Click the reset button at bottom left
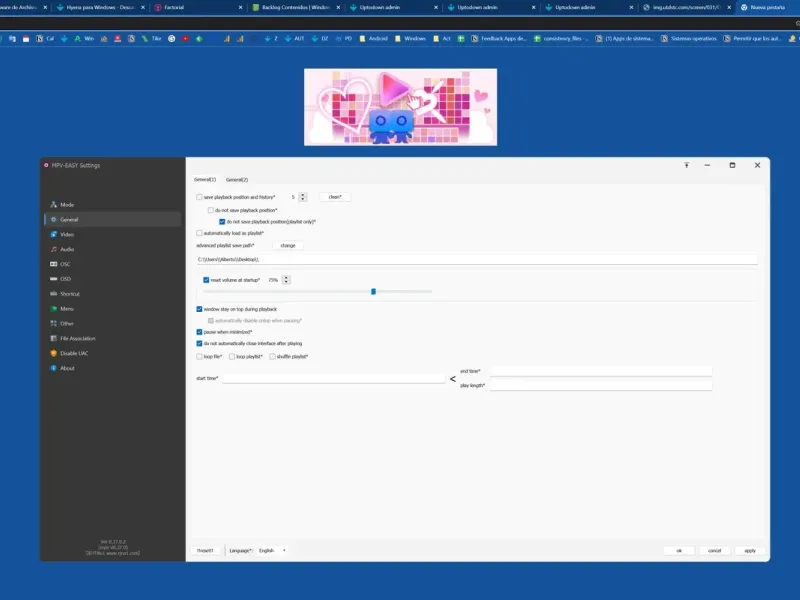The width and height of the screenshot is (800, 600). tap(205, 551)
